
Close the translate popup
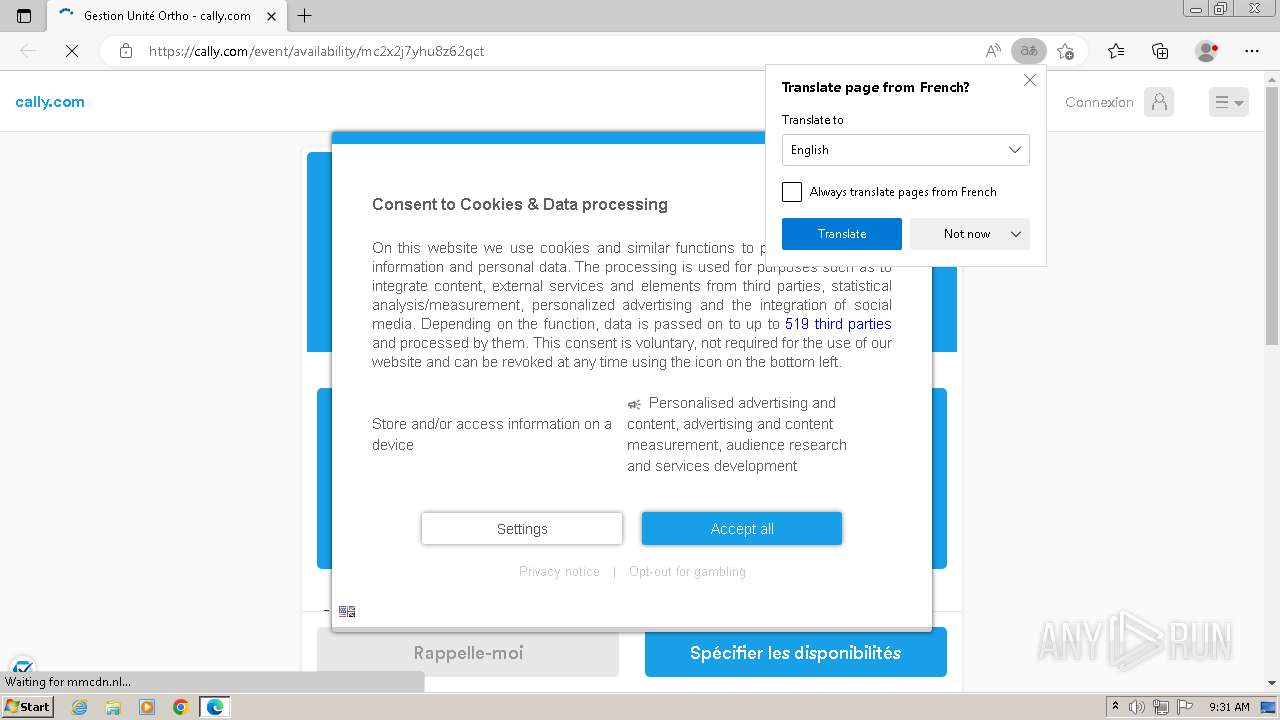[1030, 80]
